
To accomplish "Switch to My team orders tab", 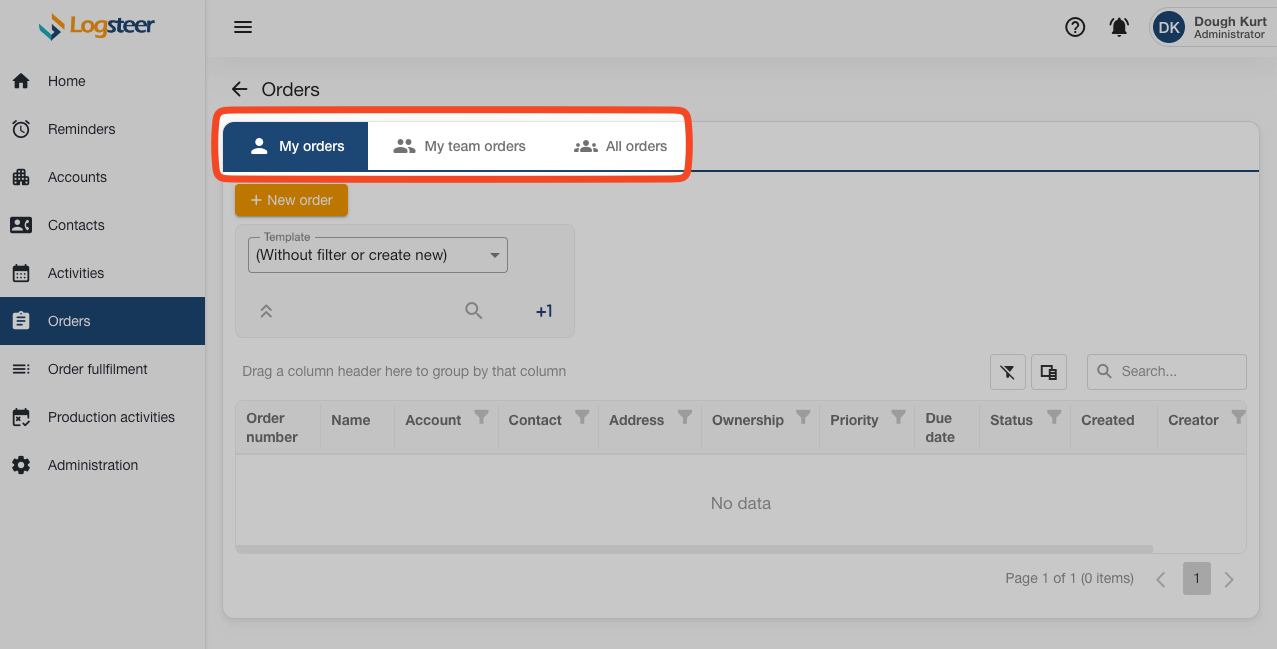I will click(460, 146).
